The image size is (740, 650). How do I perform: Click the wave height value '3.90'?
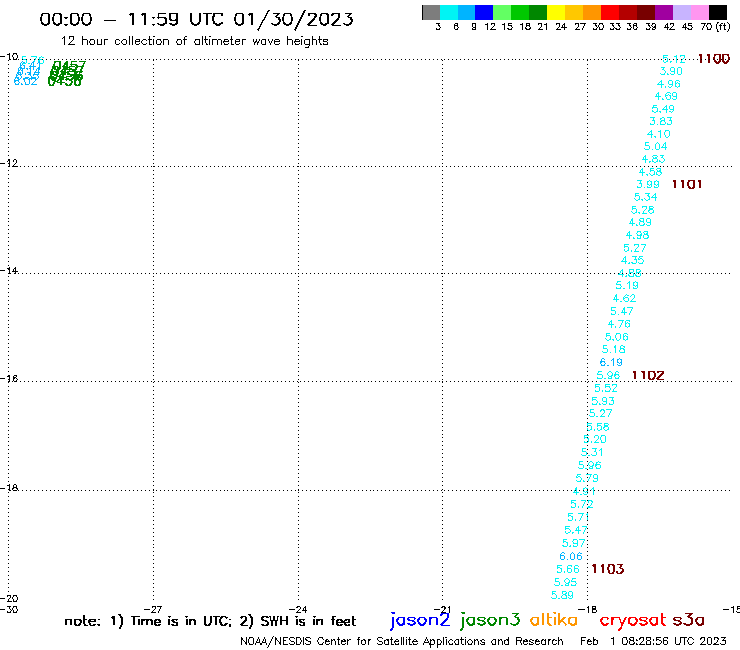[671, 71]
